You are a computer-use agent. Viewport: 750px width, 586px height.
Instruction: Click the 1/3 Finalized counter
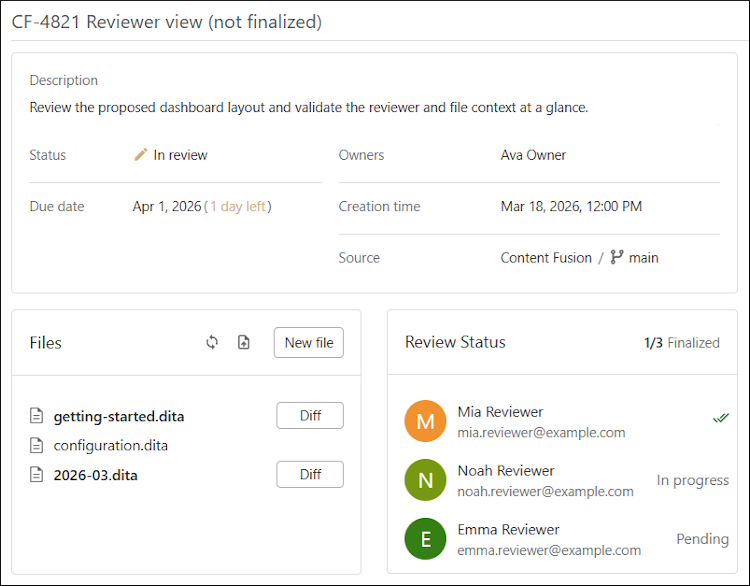[681, 342]
